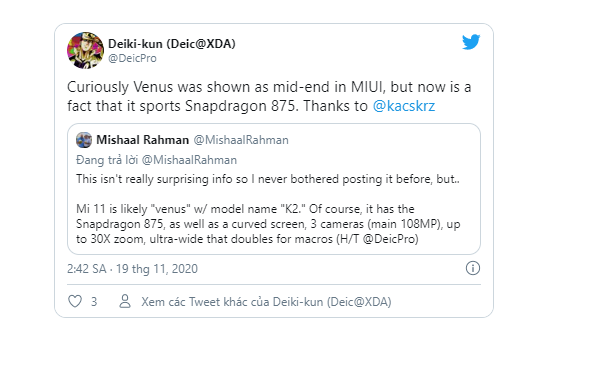Image resolution: width=589 pixels, height=383 pixels.
Task: Open the tweet timestamp 2:42 SA · 19 thg 11, 2020
Action: (x=132, y=269)
